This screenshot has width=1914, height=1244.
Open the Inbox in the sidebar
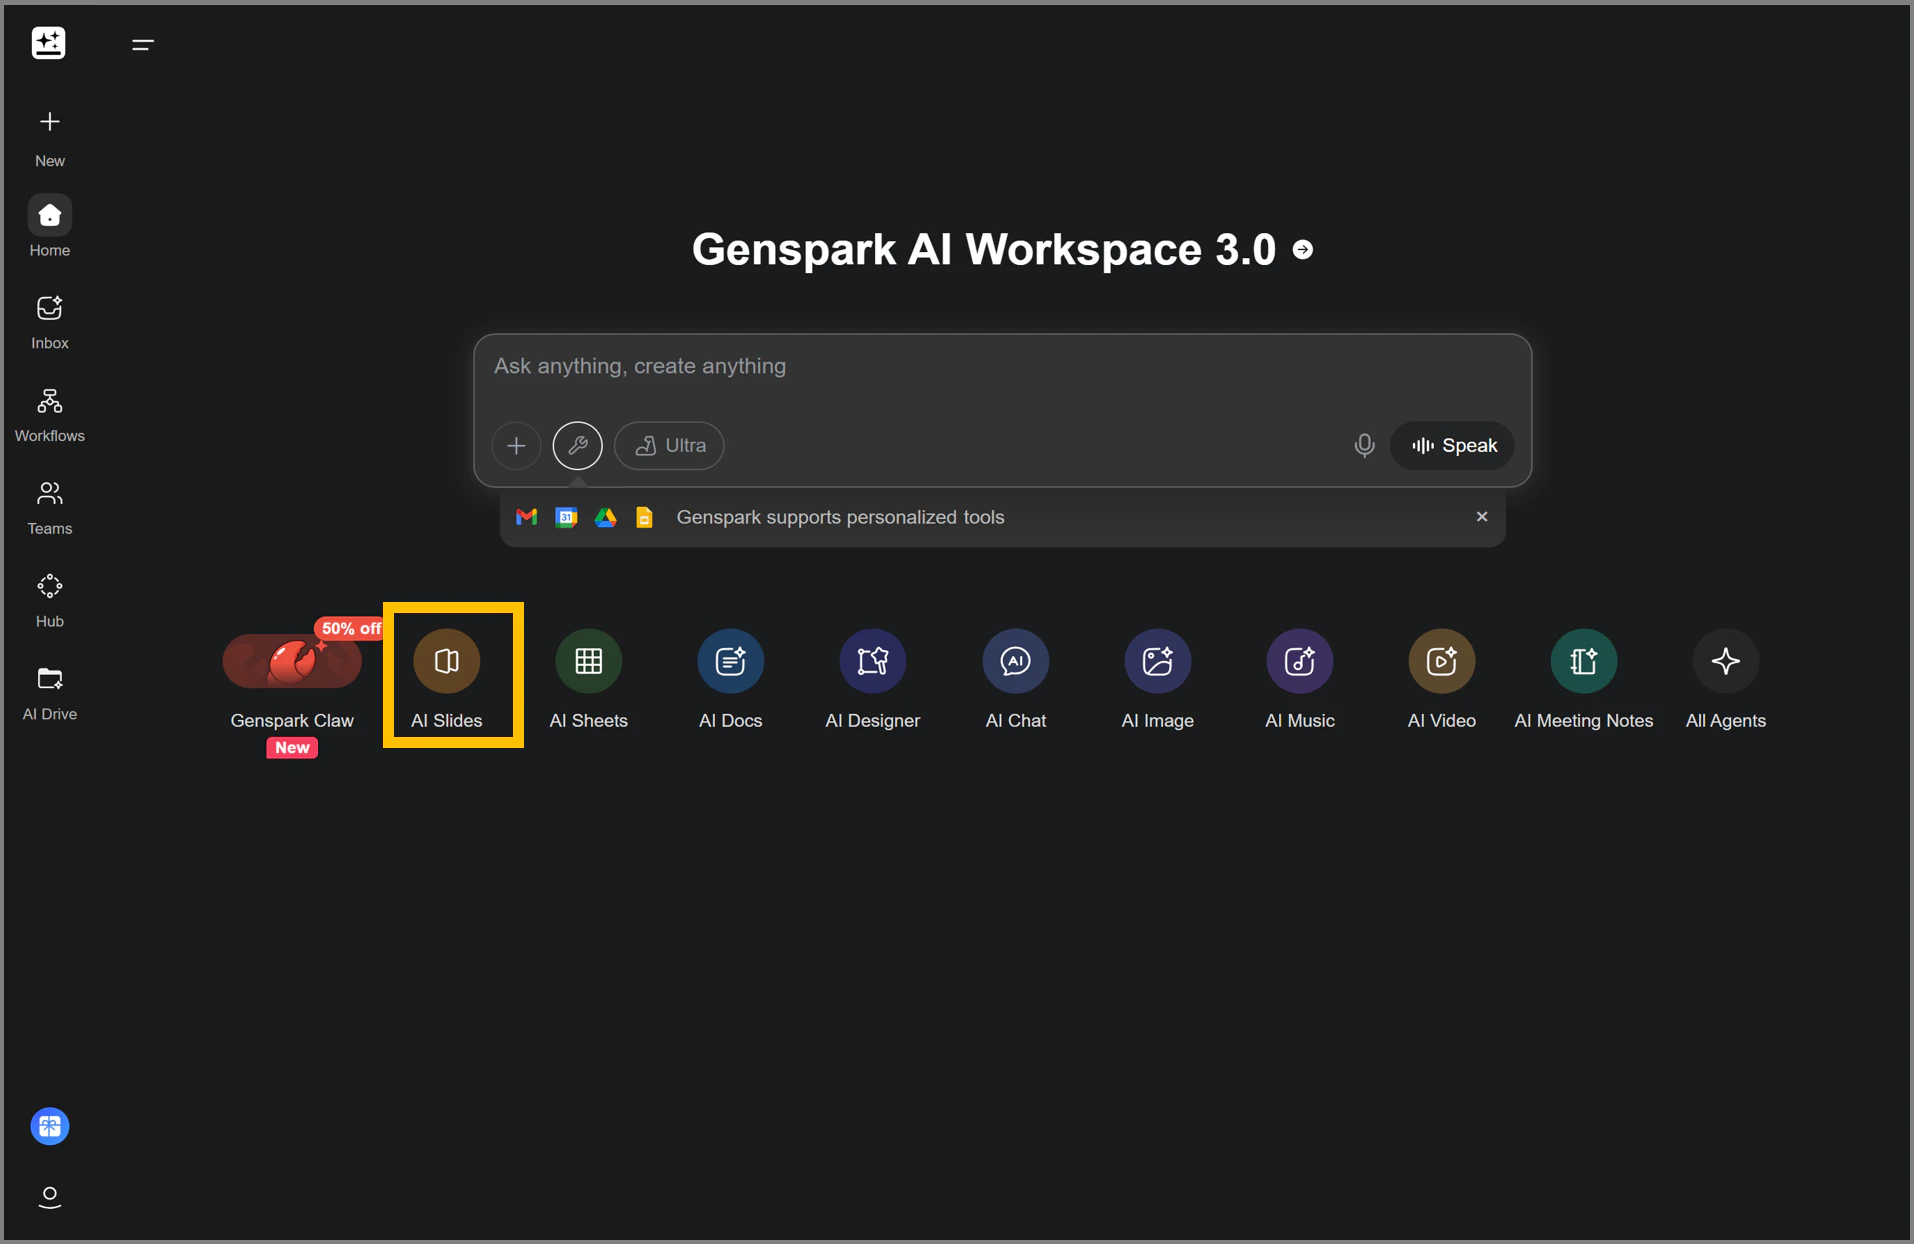[x=50, y=322]
